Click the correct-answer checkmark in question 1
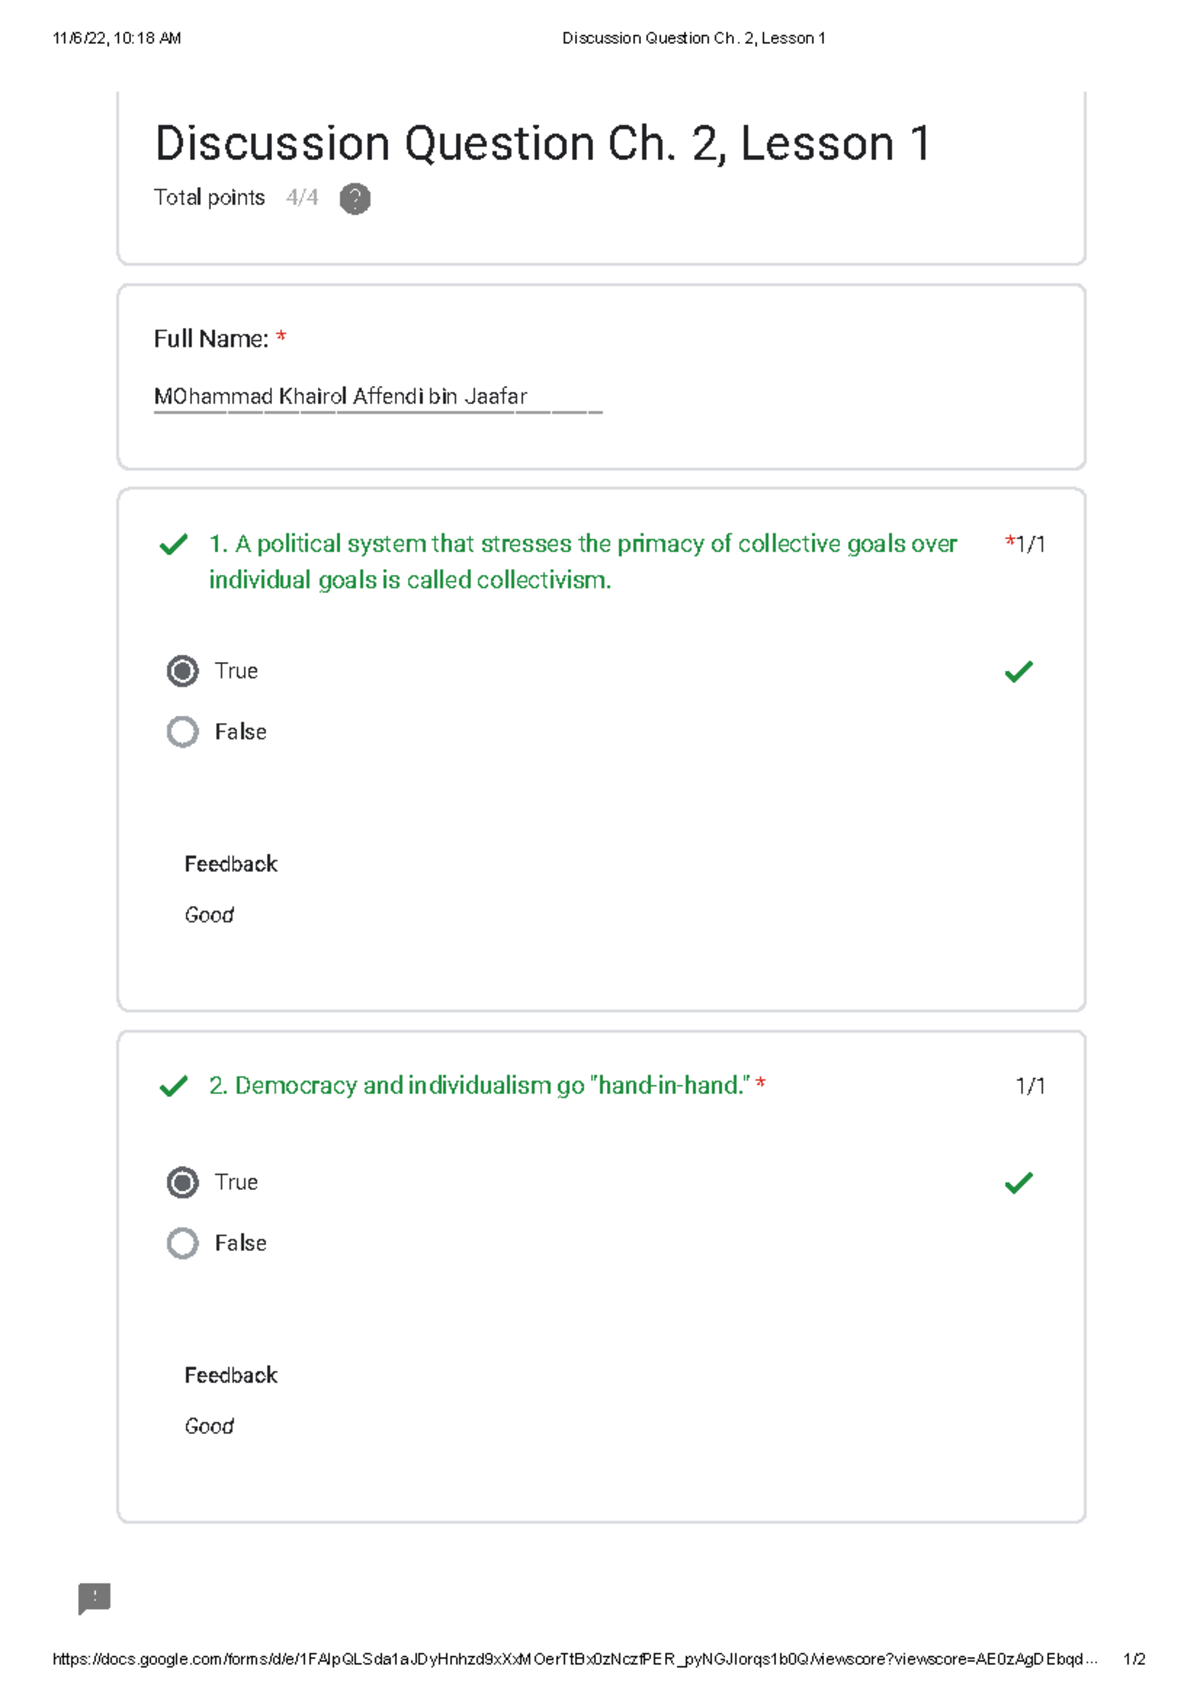The height and width of the screenshot is (1698, 1200). [x=1018, y=672]
